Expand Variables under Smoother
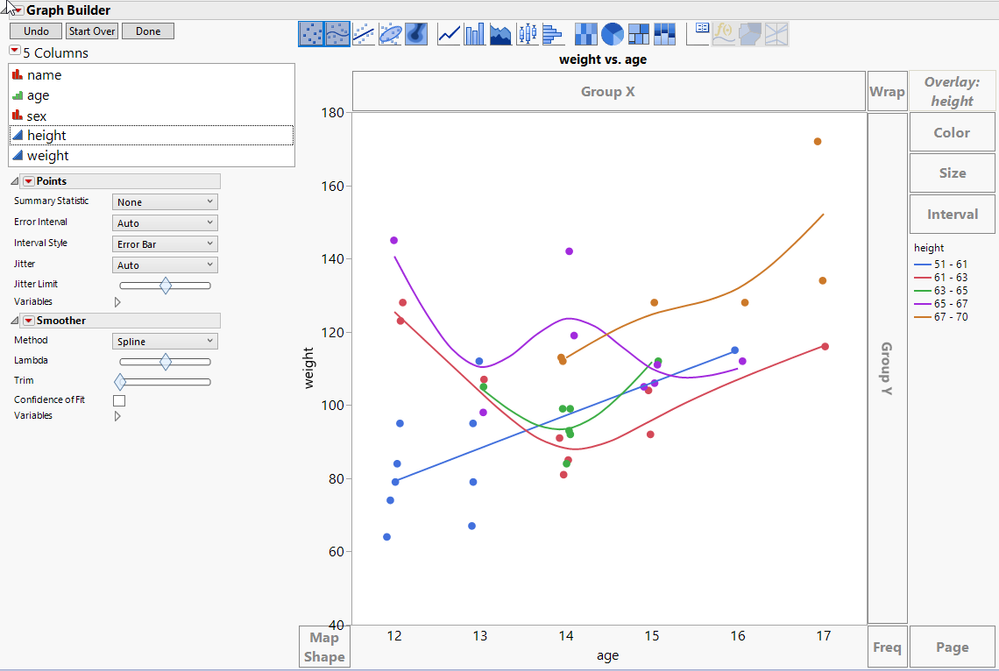The width and height of the screenshot is (999, 671). [x=117, y=416]
